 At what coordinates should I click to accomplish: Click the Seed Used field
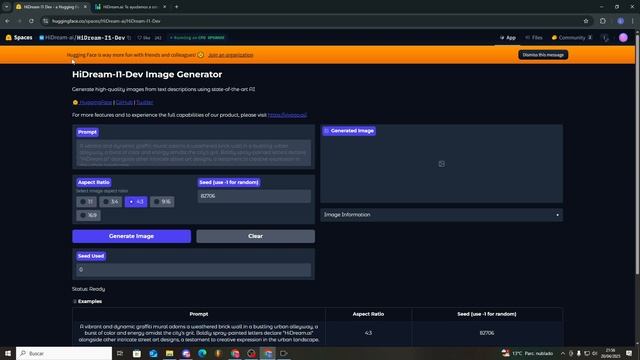pyautogui.click(x=193, y=269)
